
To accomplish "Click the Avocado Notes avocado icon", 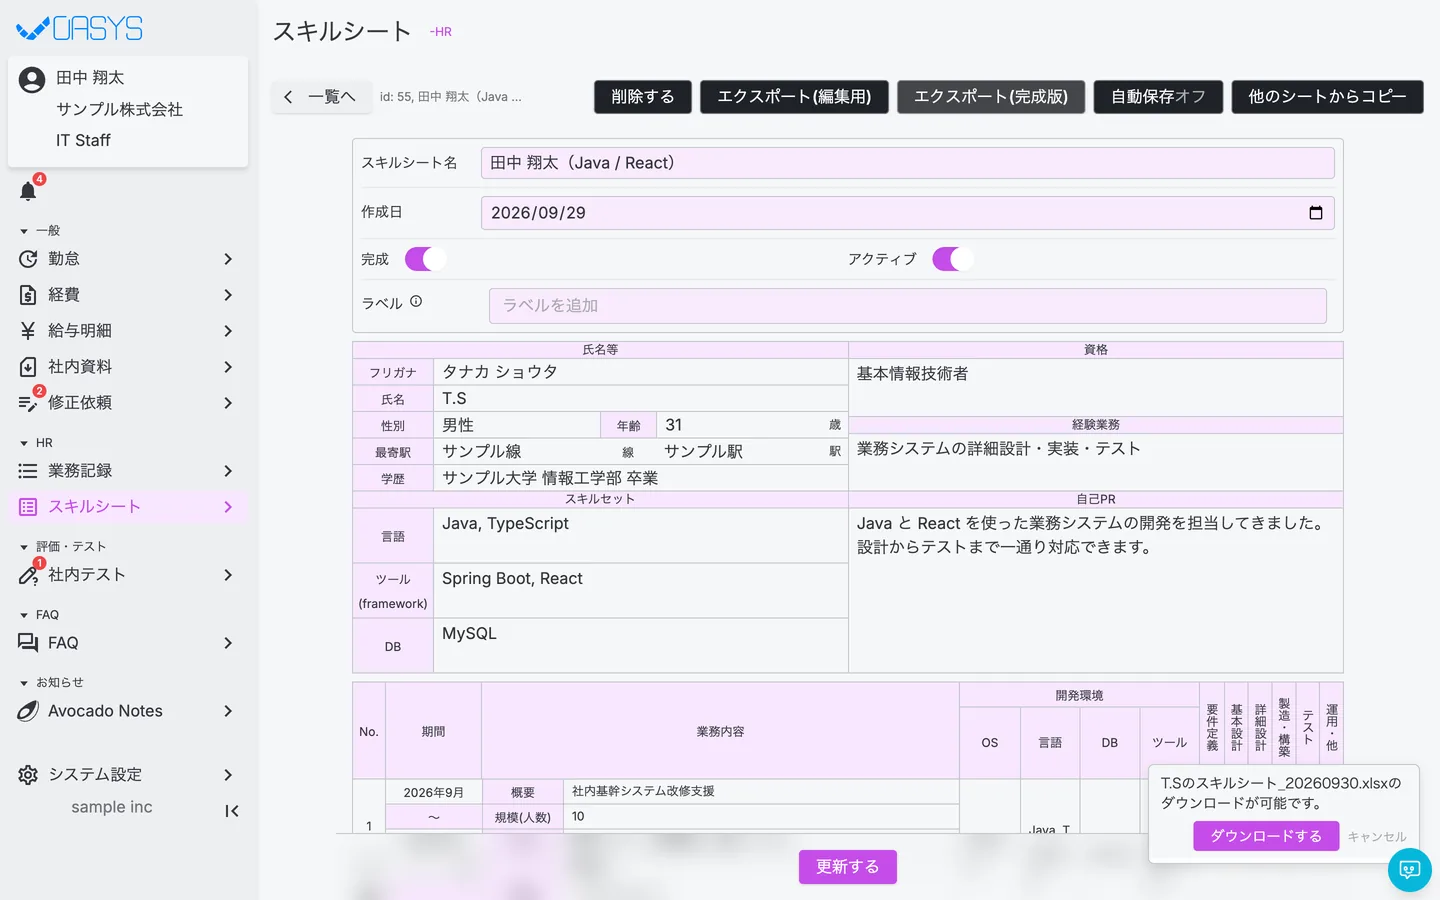I will click(28, 711).
